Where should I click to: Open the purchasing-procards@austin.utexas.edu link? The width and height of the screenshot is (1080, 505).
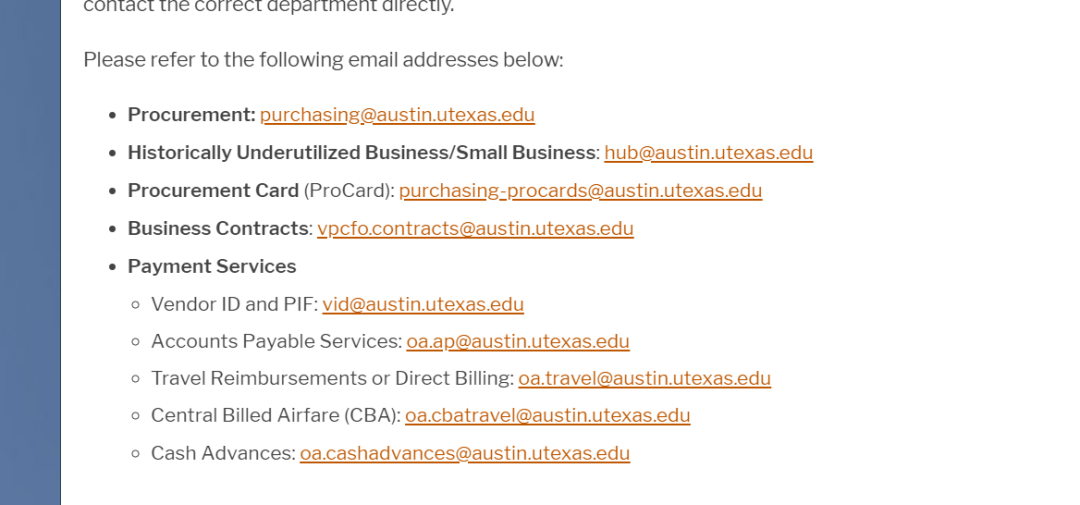pyautogui.click(x=580, y=191)
